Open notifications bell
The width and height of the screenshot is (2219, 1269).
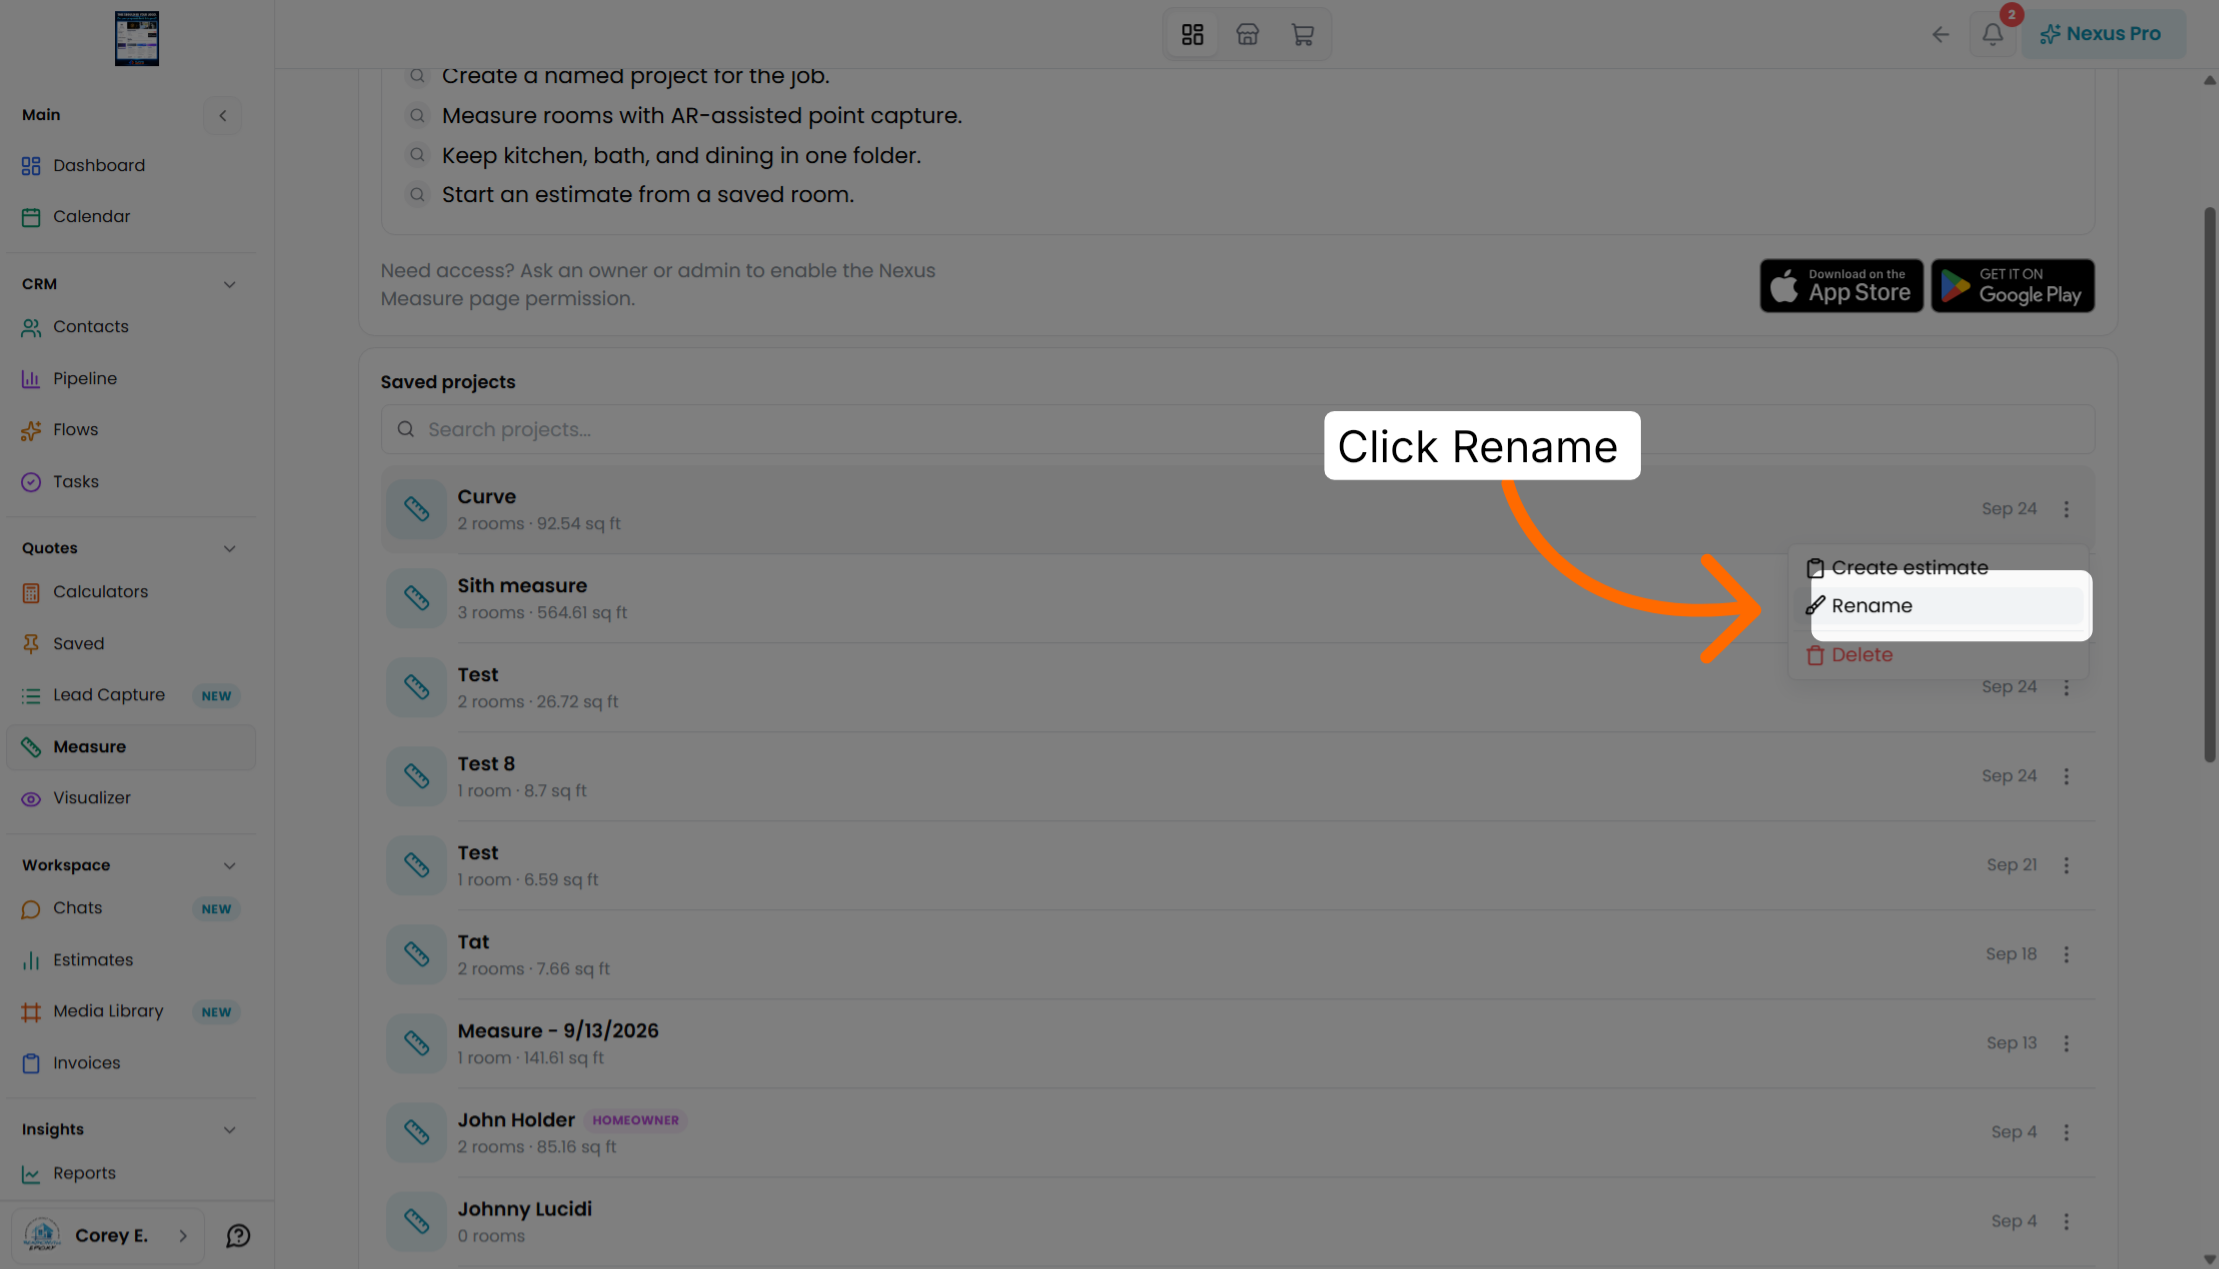click(x=1993, y=34)
